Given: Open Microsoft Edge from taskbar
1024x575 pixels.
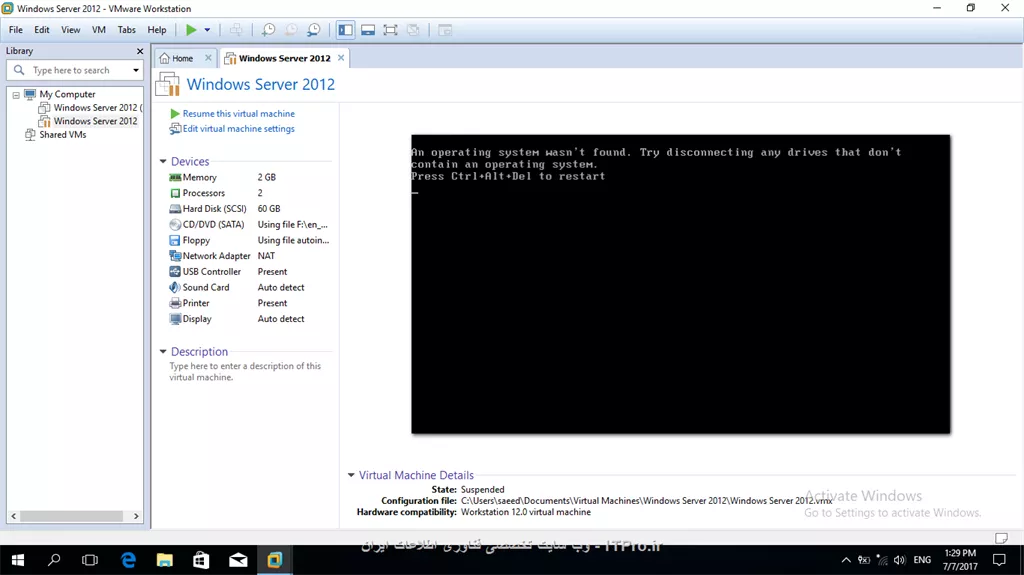Looking at the screenshot, I should pos(129,560).
